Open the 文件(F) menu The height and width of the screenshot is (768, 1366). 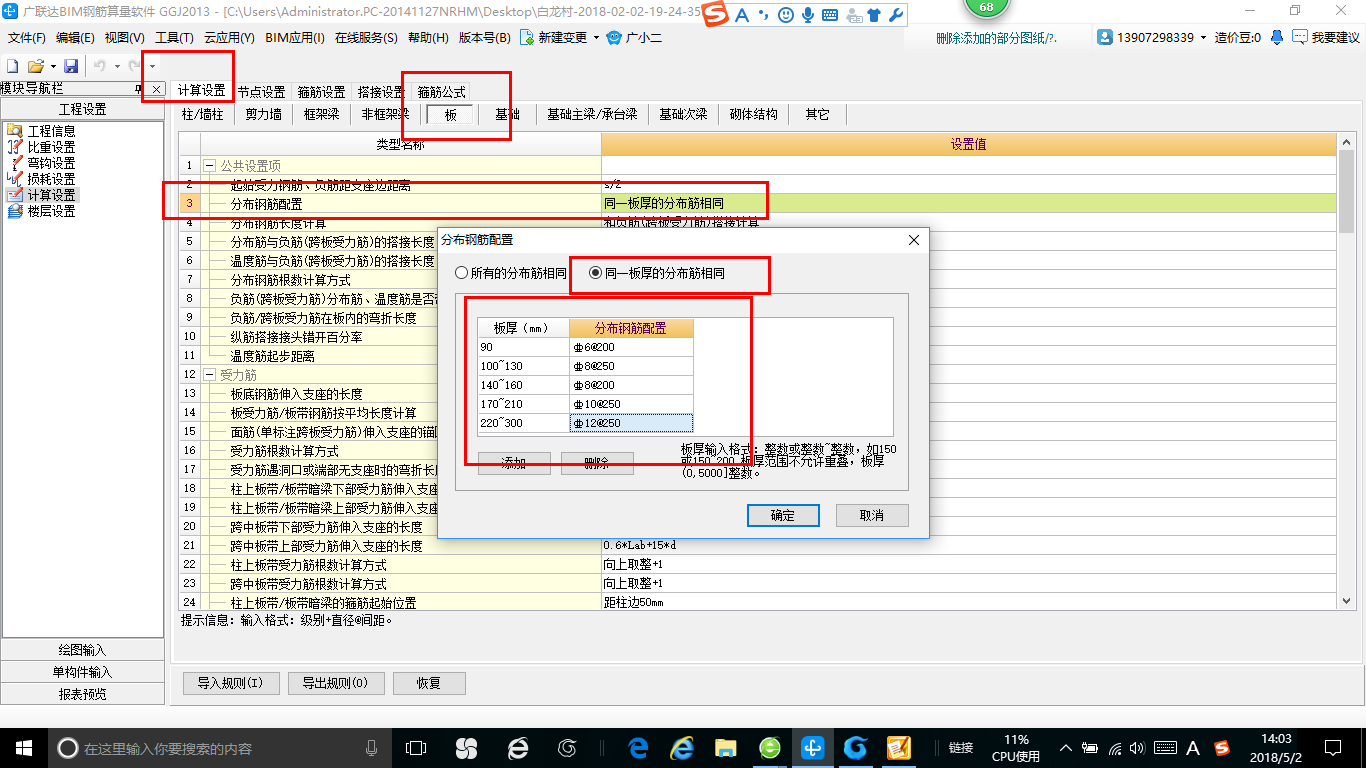point(27,38)
